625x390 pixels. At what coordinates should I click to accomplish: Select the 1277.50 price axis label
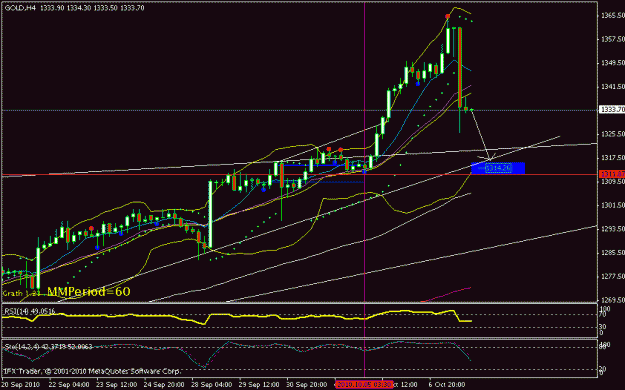613,276
